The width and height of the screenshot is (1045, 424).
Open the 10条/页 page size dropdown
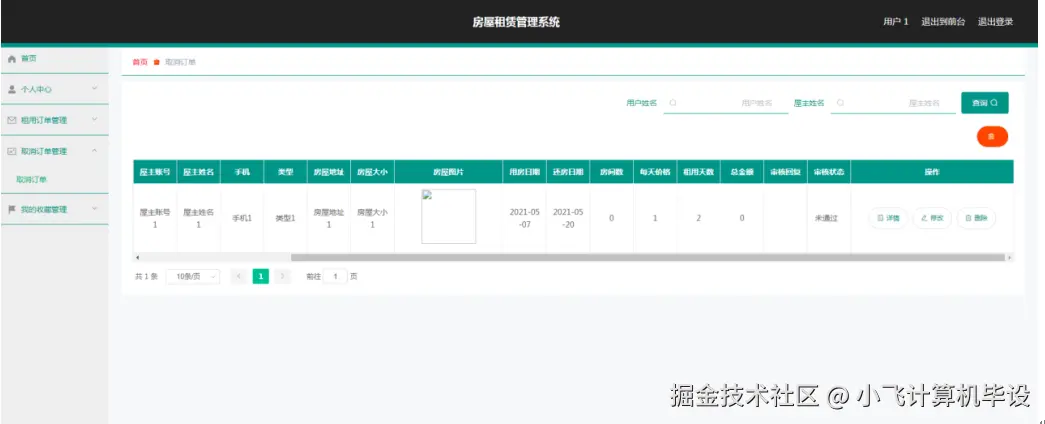click(193, 276)
